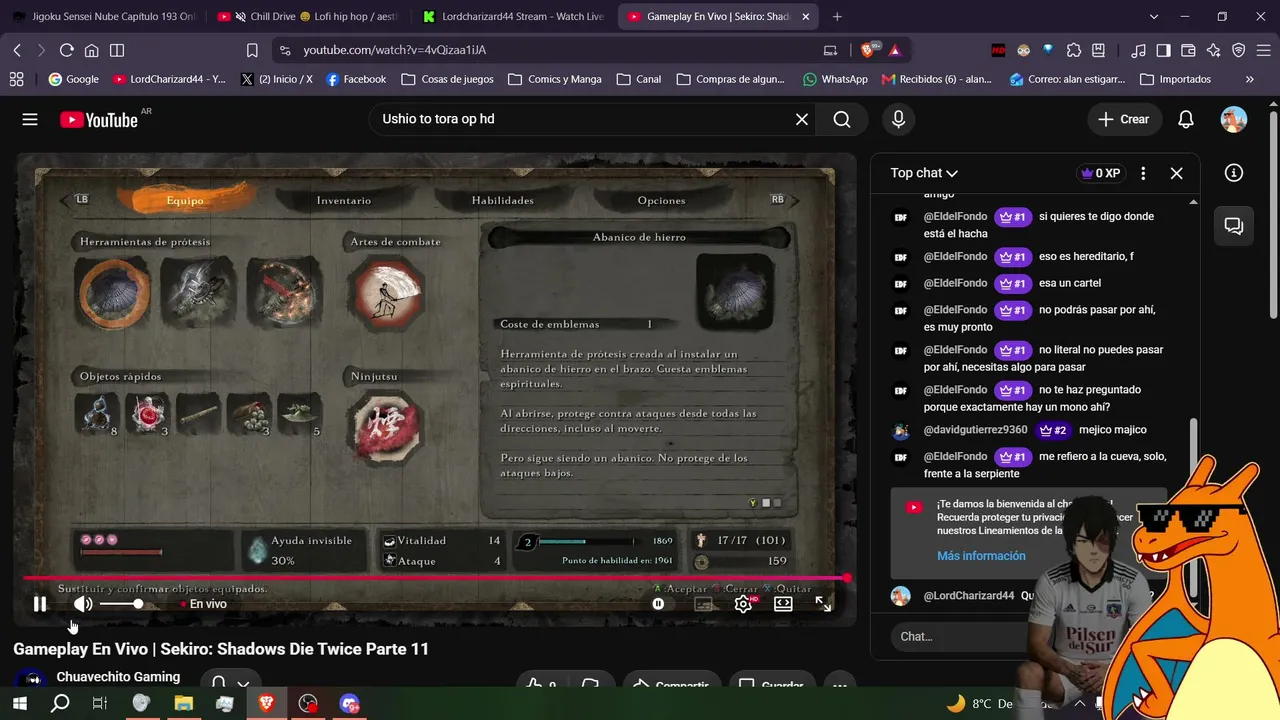This screenshot has height=720, width=1280.
Task: Click the Chuavechito Gaming channel name
Action: pyautogui.click(x=118, y=677)
